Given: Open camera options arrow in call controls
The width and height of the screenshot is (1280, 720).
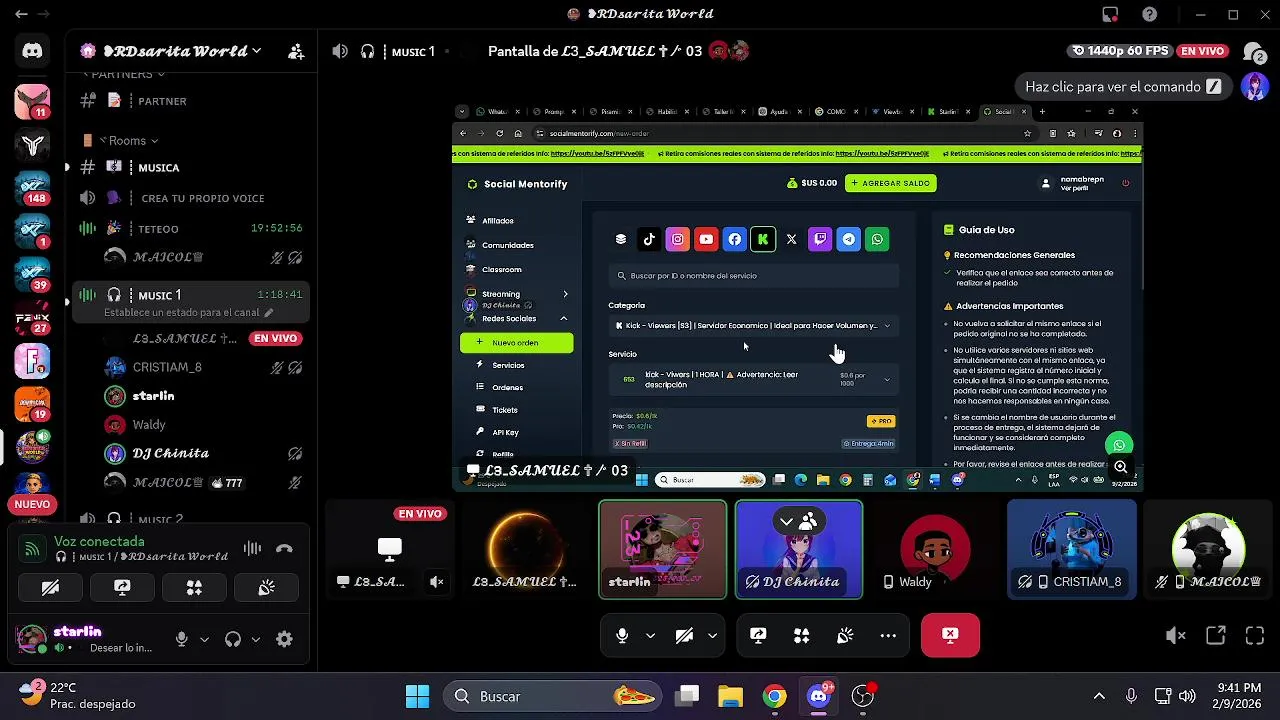Looking at the screenshot, I should (712, 635).
